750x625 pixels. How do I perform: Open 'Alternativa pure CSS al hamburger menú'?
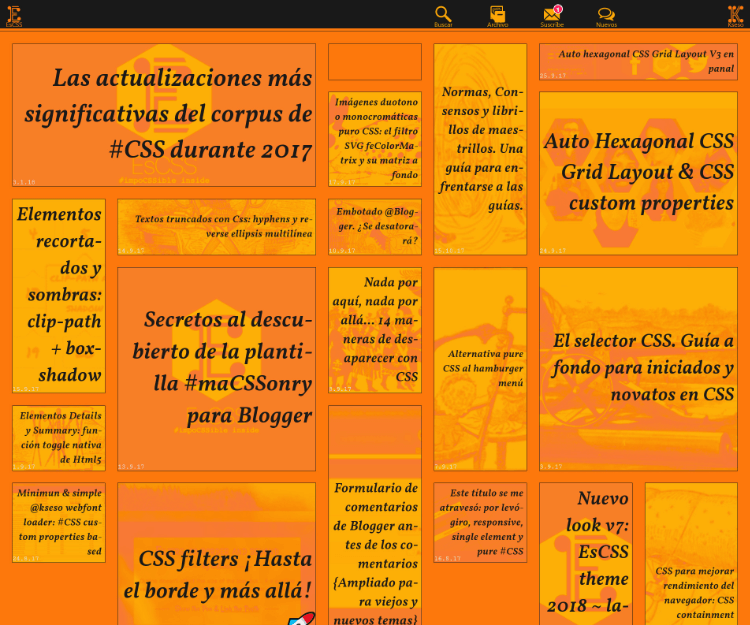(480, 367)
